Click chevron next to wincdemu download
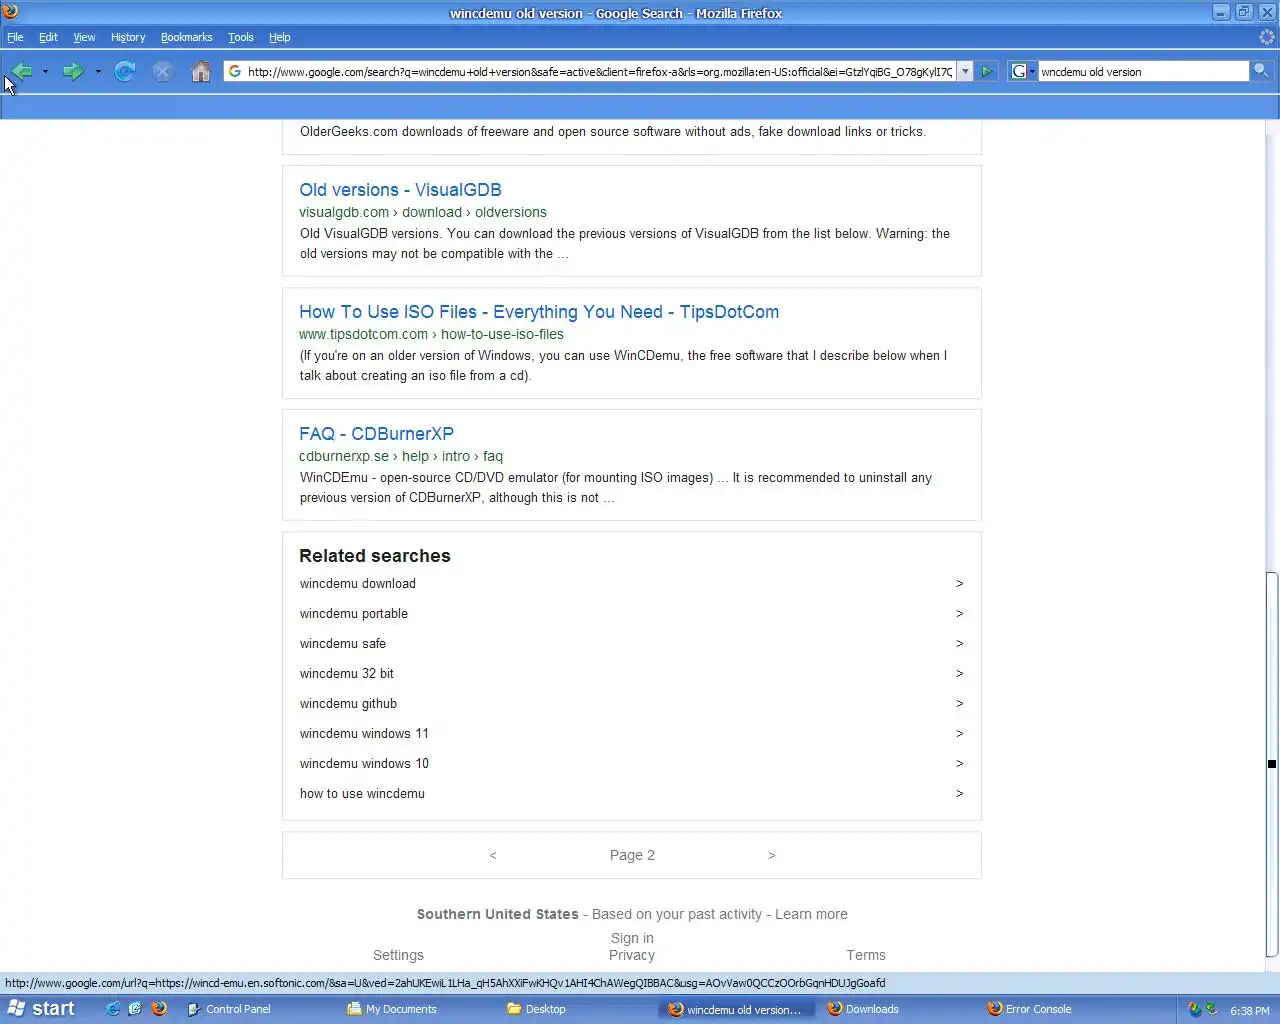1280x1024 pixels. click(959, 584)
